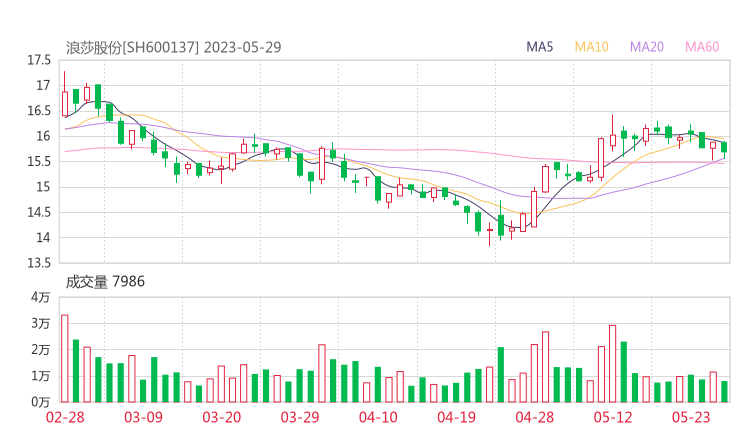Click the last green volume bar at far right
This screenshot has width=740, height=440.
tap(724, 392)
